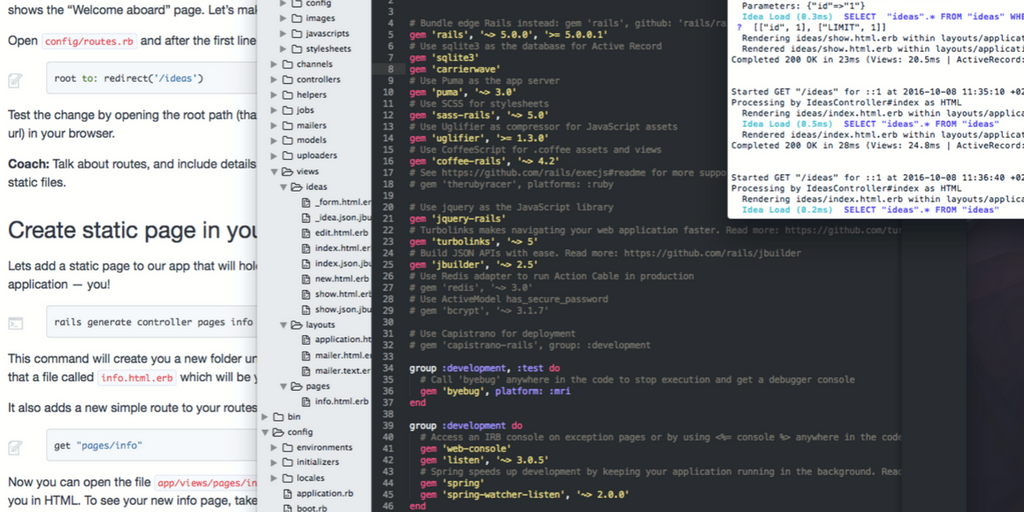Screen dimensions: 1024x512
Task: Click the channels folder icon
Action: [x=287, y=64]
